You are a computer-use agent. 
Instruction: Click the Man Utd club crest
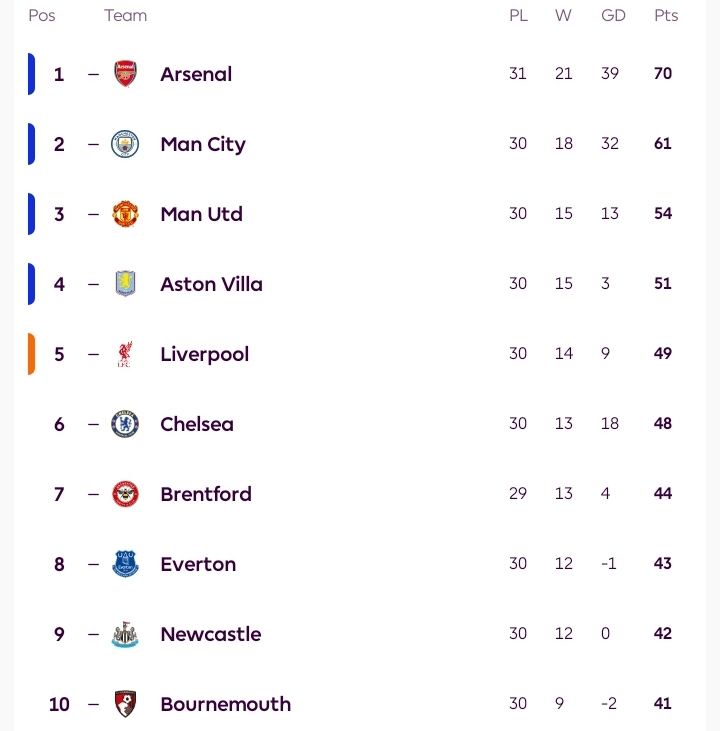[x=125, y=214]
